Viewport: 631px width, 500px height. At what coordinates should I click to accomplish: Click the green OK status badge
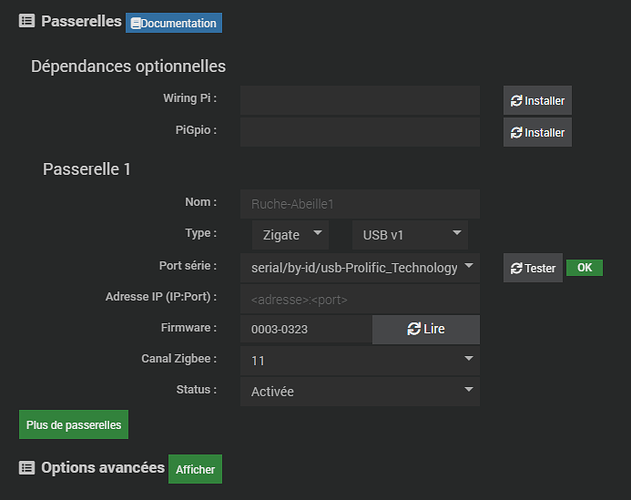584,268
